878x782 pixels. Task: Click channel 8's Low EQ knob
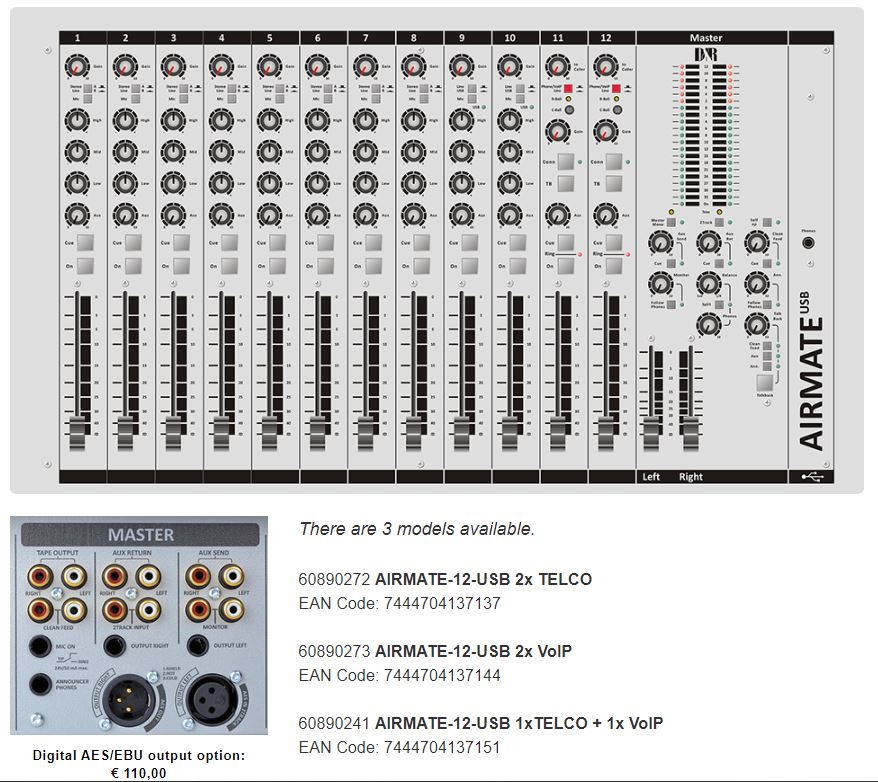(x=412, y=184)
